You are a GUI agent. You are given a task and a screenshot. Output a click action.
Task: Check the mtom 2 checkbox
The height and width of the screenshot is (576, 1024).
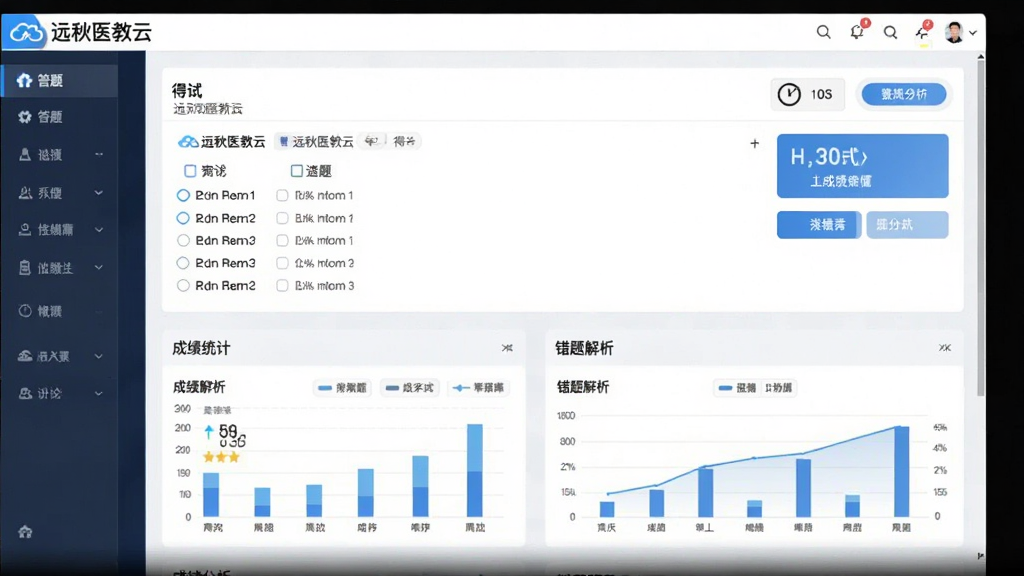pos(282,263)
